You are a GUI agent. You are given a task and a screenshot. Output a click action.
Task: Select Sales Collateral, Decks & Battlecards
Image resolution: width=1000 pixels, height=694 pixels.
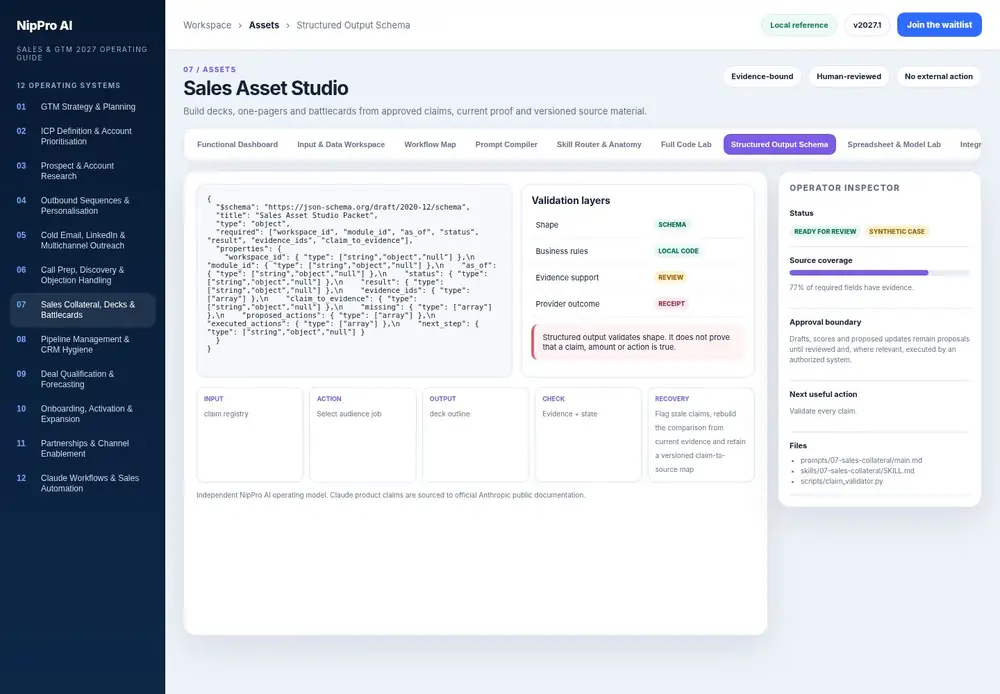point(82,309)
